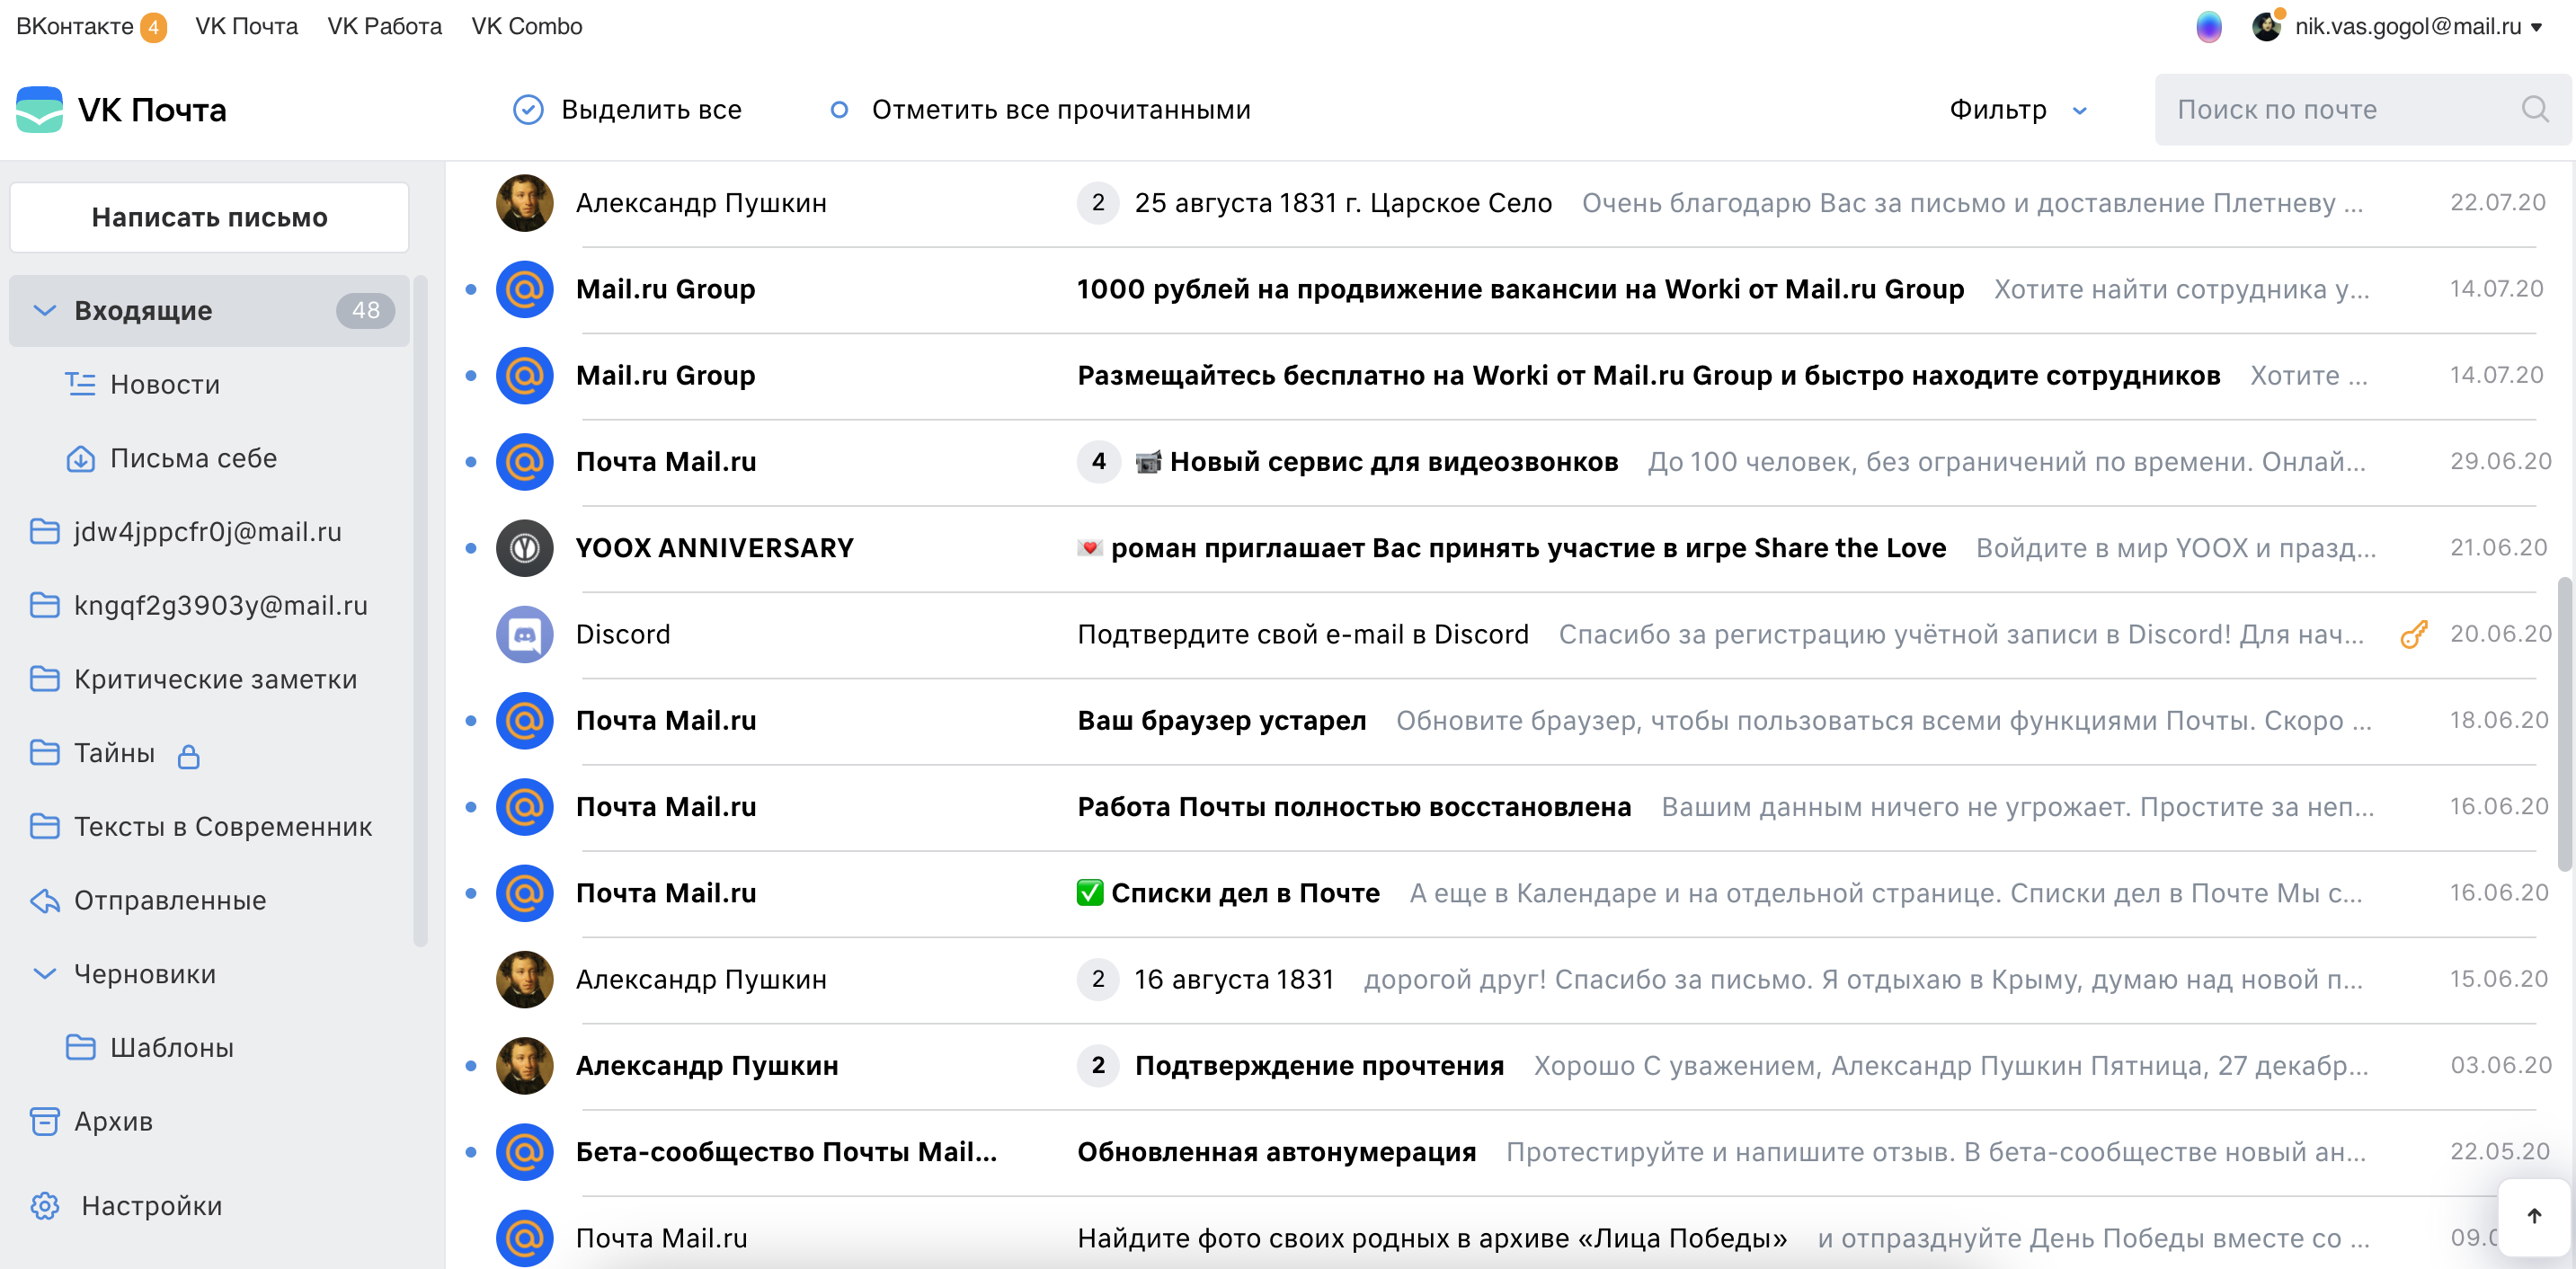The height and width of the screenshot is (1269, 2576).
Task: Click the @ avatar on Ваш браузер устарел email
Action: 524,720
